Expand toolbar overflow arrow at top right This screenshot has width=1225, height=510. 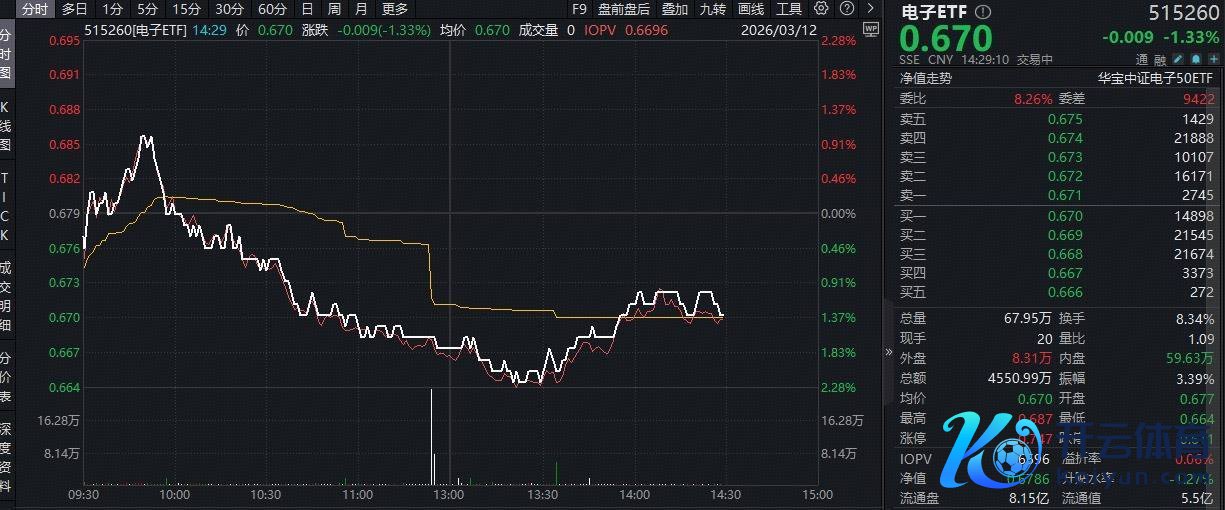click(x=870, y=9)
